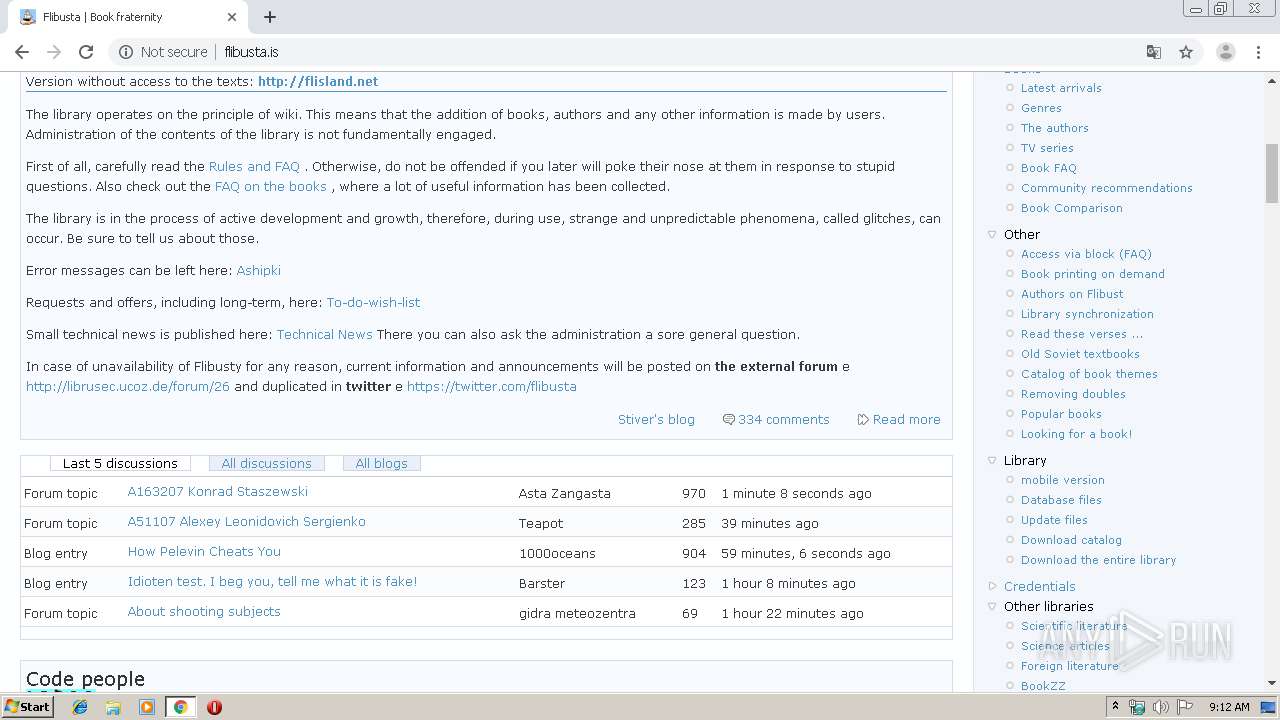Click the volume icon in system tray
1280x720 pixels.
[x=1160, y=707]
